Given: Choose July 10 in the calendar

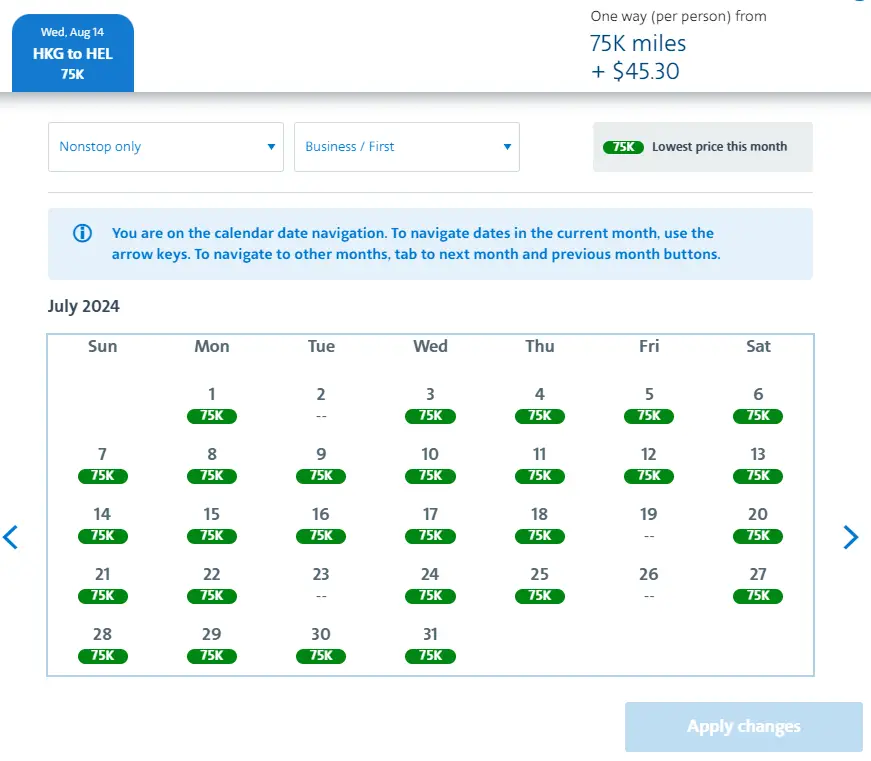Looking at the screenshot, I should (x=430, y=464).
